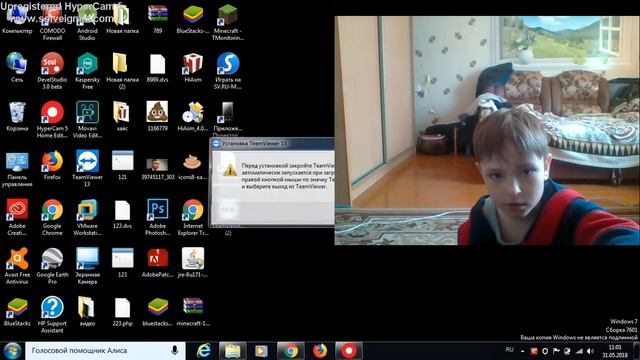Open Kaspersky Free
Screen dimensions: 640x360
pyautogui.click(x=87, y=71)
